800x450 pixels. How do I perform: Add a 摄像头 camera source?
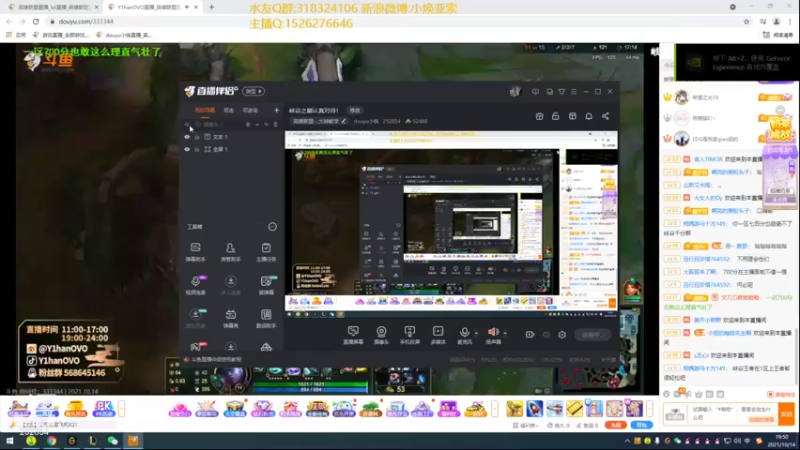[x=381, y=335]
